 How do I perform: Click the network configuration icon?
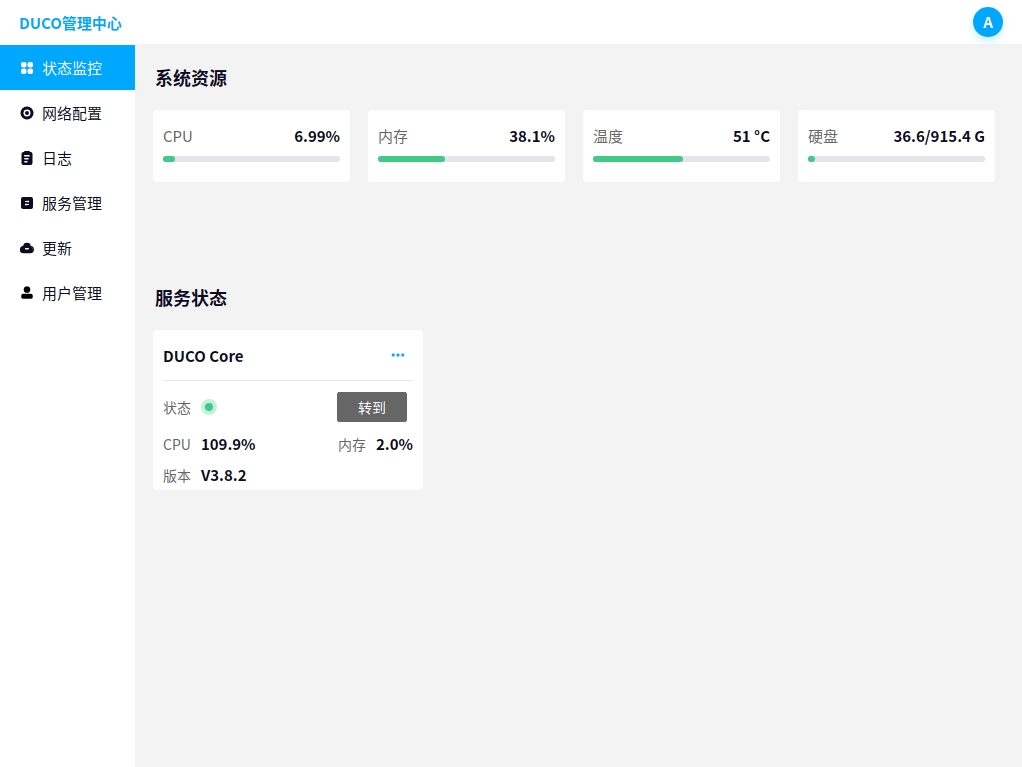(27, 113)
